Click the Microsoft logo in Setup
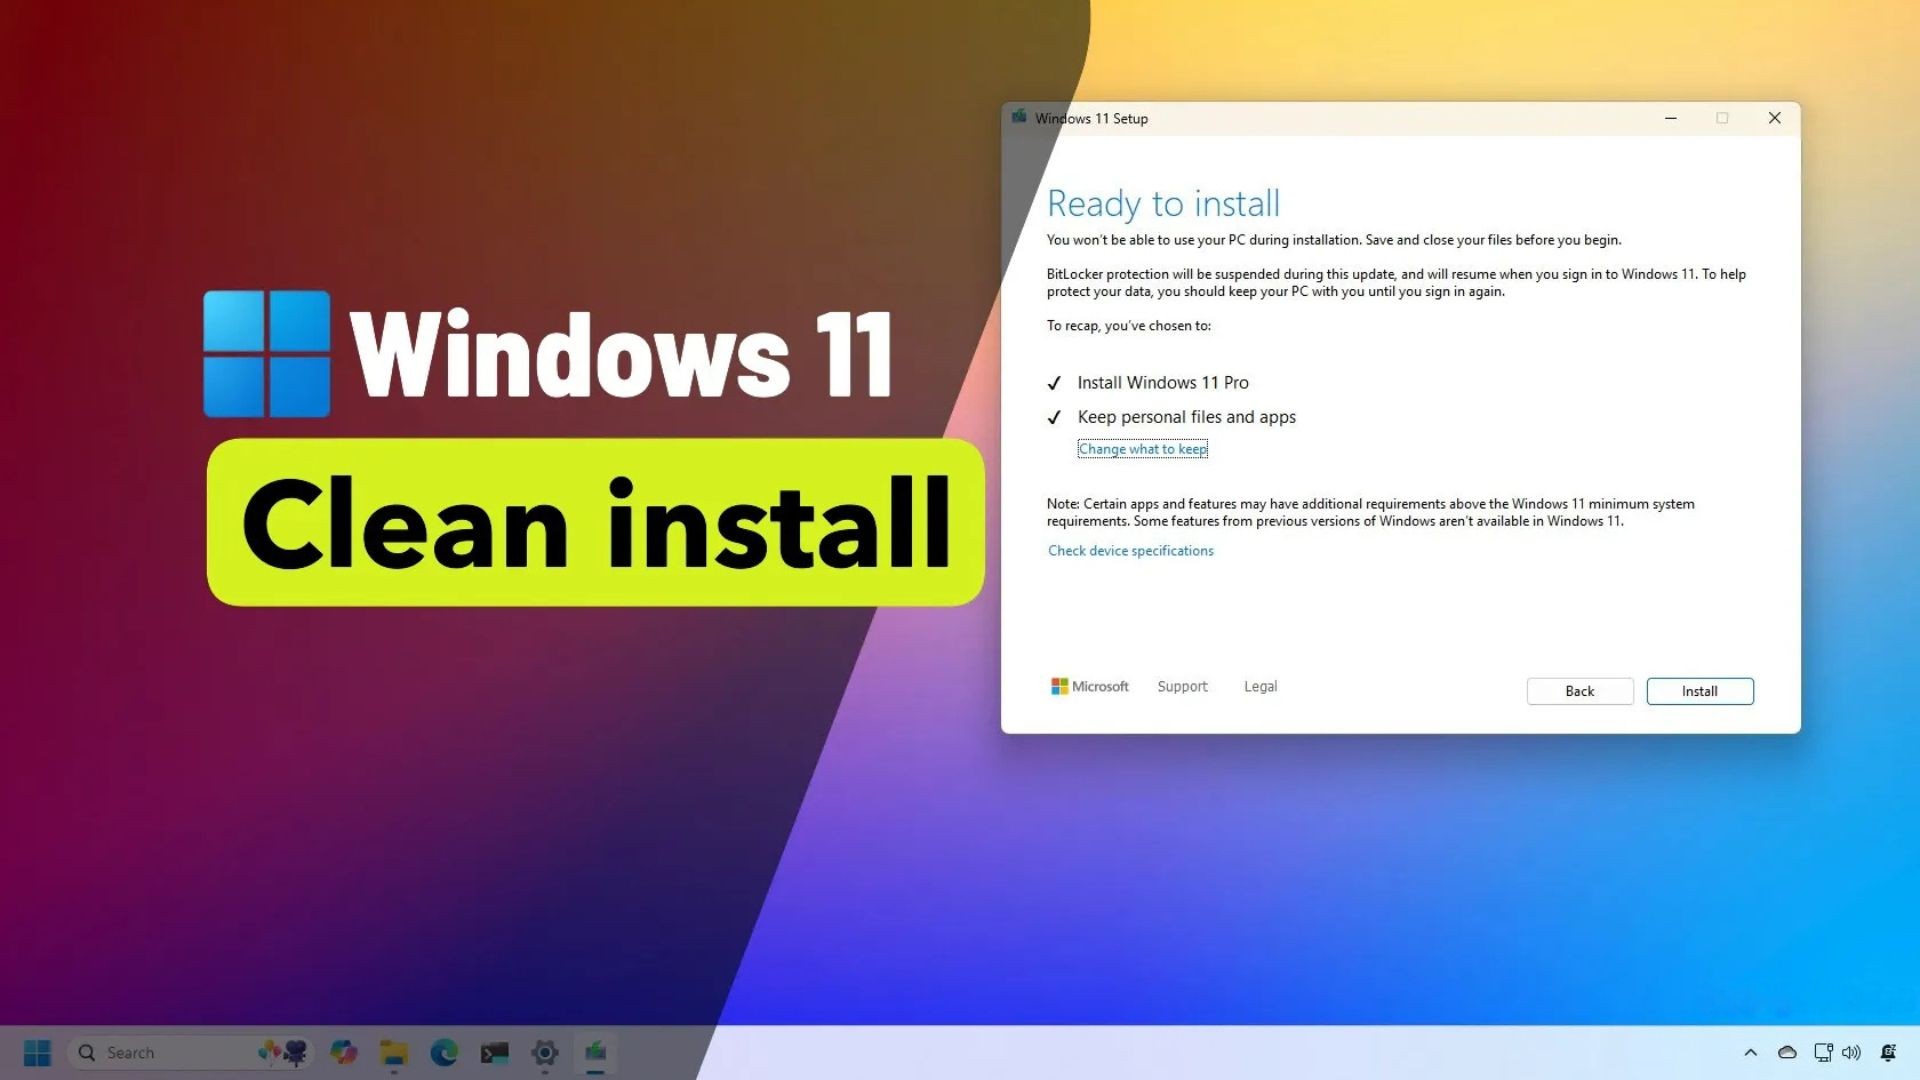The height and width of the screenshot is (1080, 1920). click(1089, 686)
